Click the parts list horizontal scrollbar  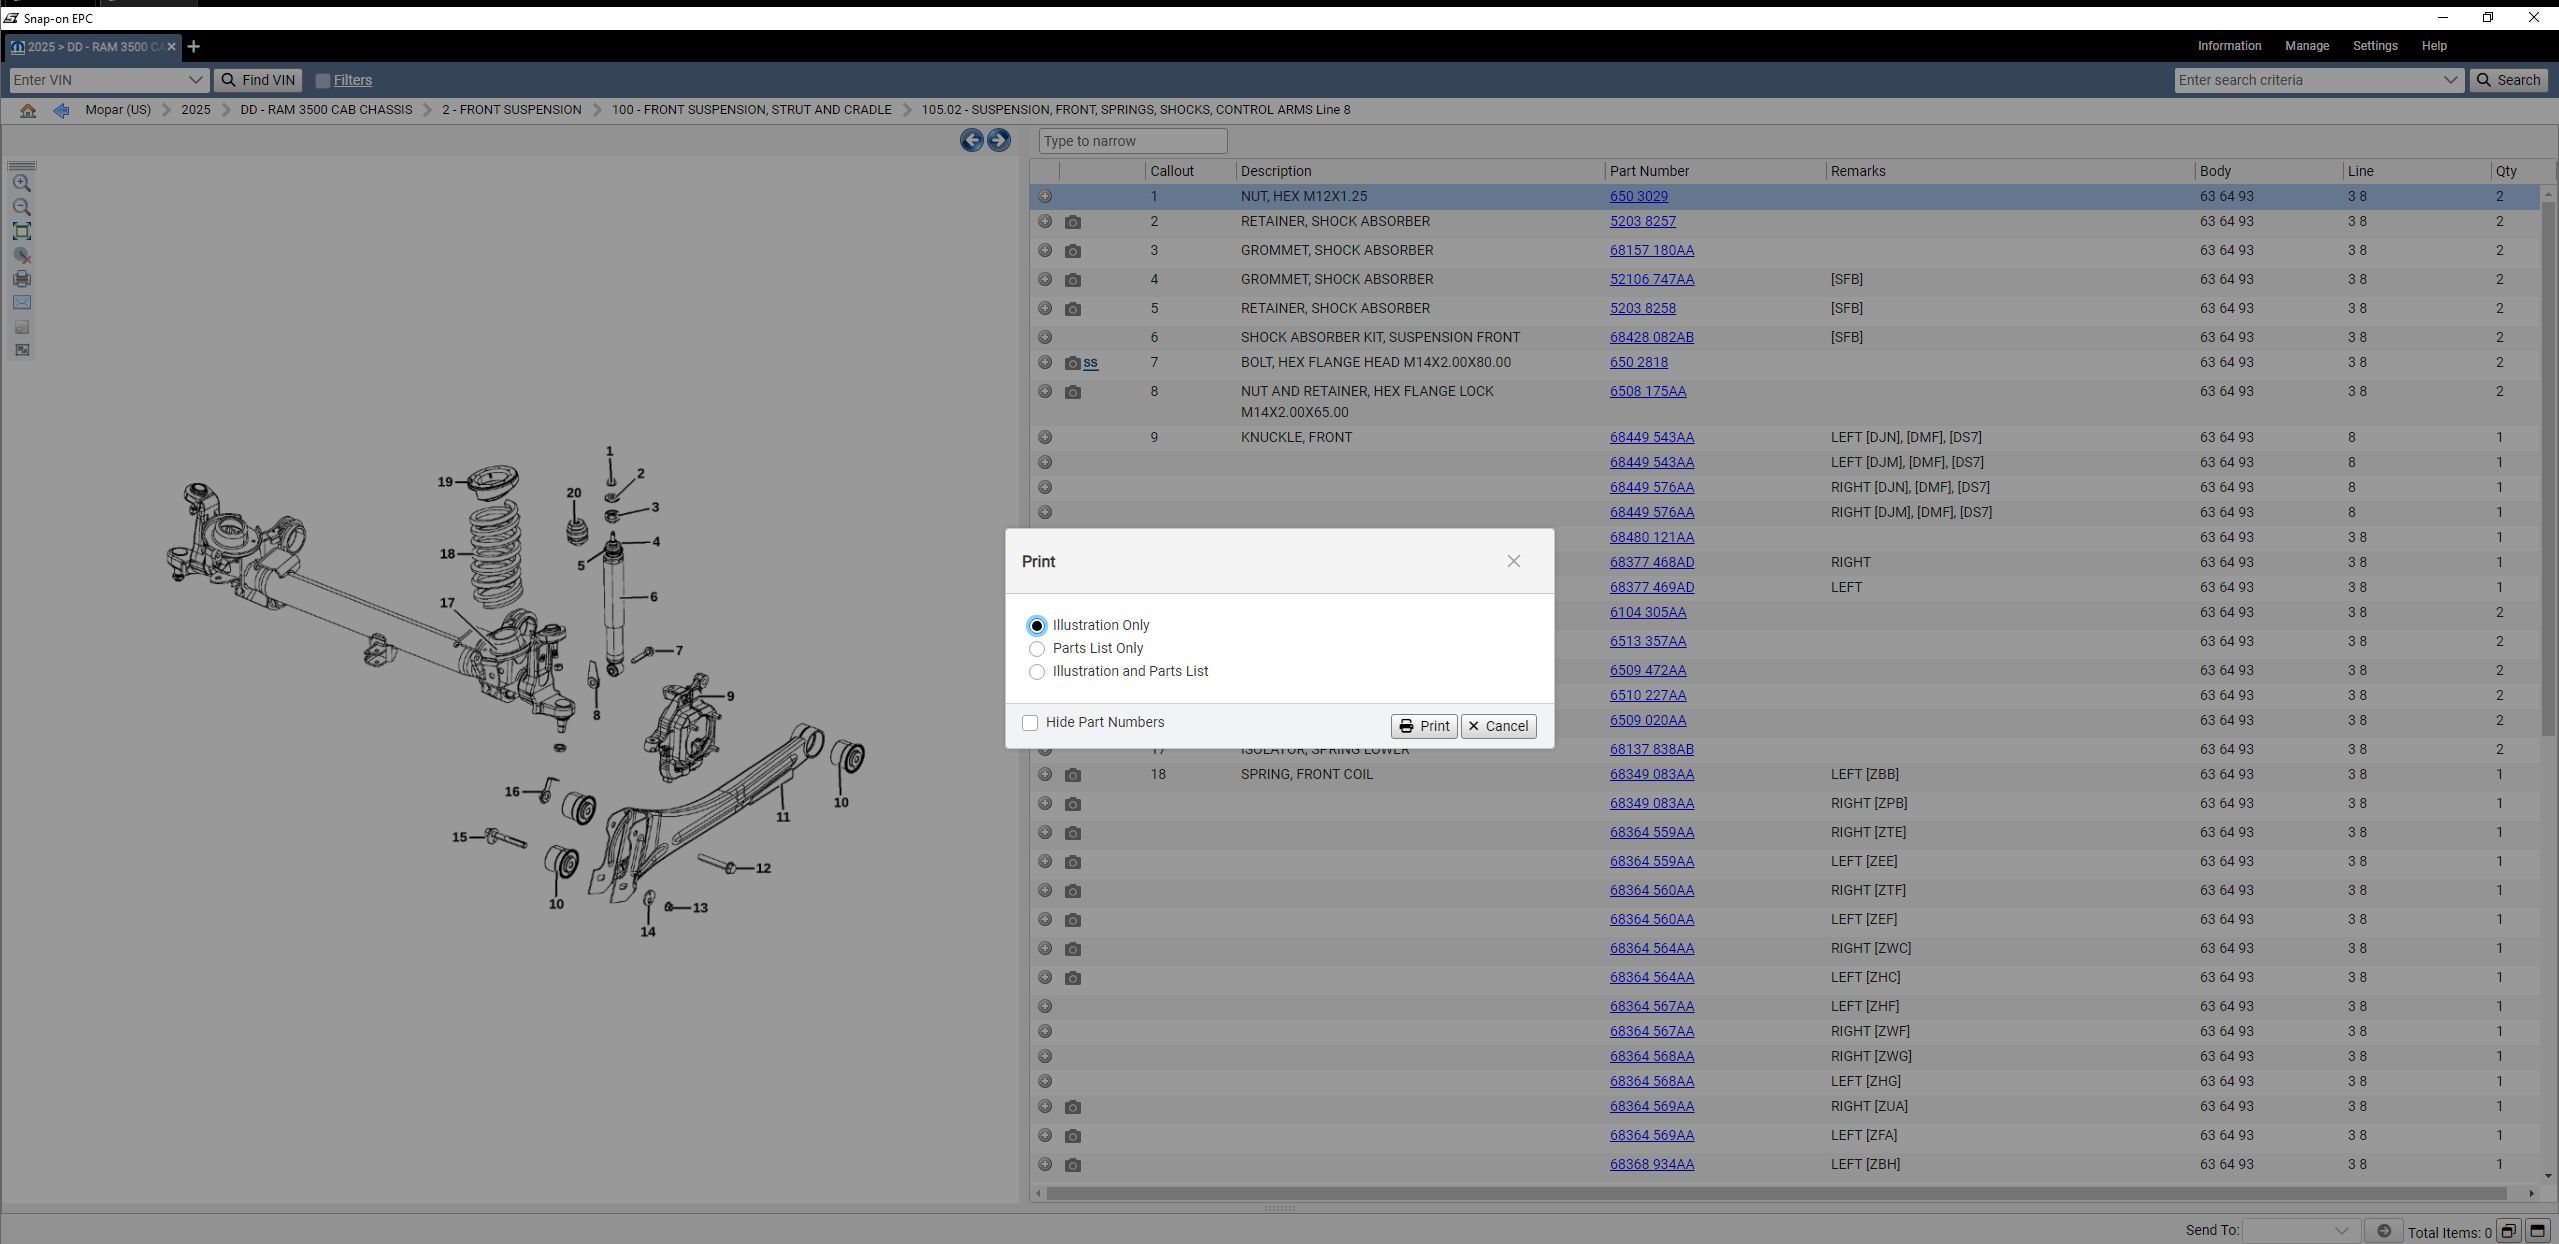click(1776, 1193)
